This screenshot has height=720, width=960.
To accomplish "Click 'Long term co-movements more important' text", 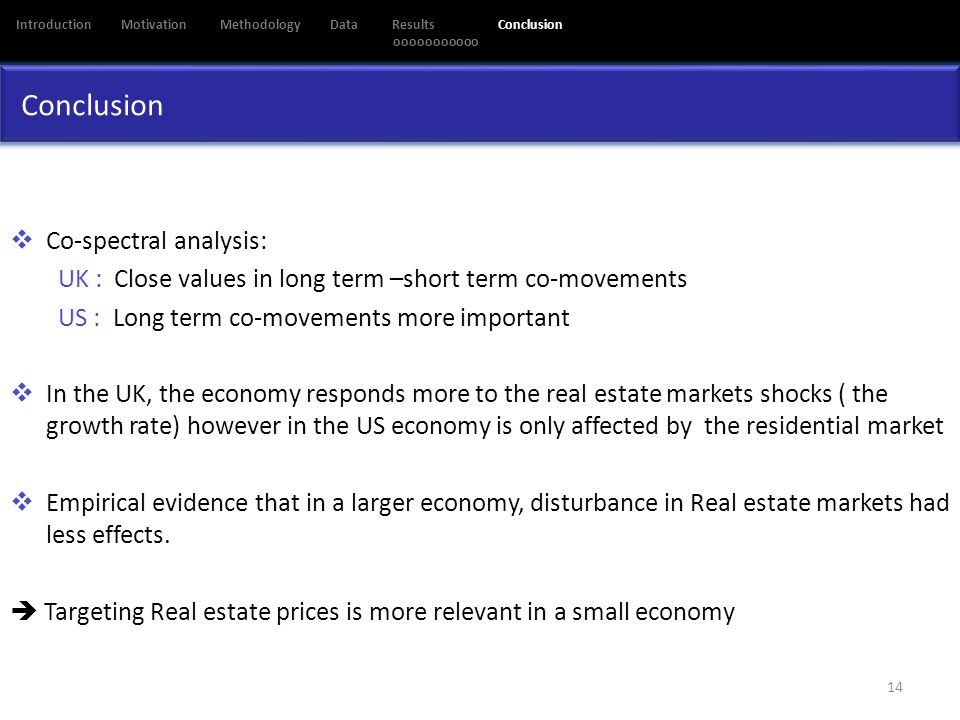I will coord(342,318).
